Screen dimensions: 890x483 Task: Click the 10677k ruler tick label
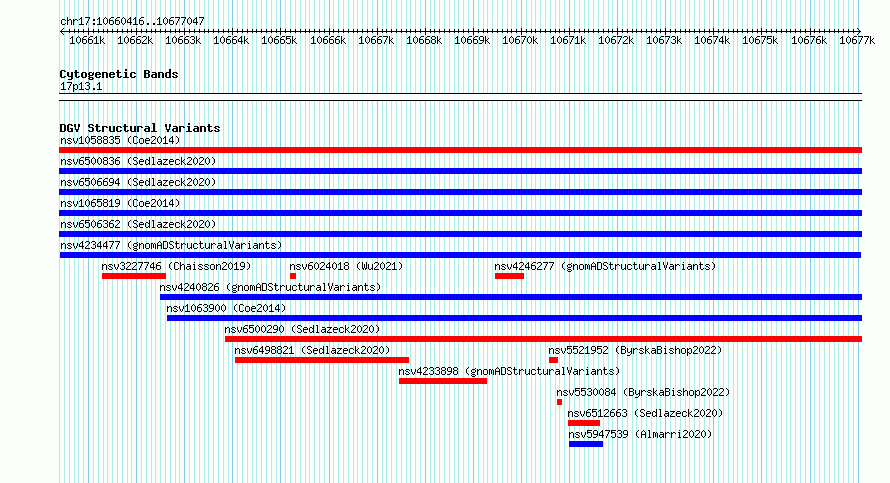pos(857,40)
